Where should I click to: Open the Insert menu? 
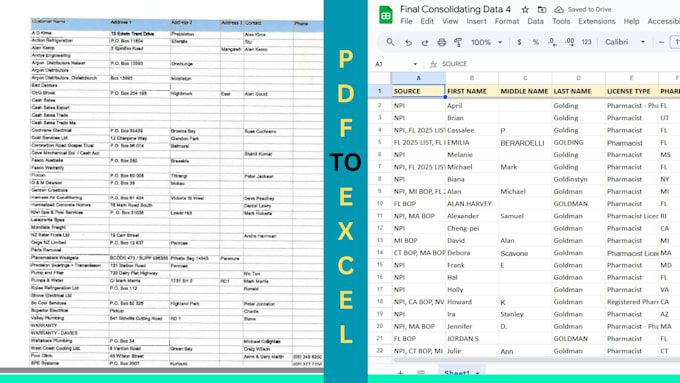pyautogui.click(x=476, y=21)
